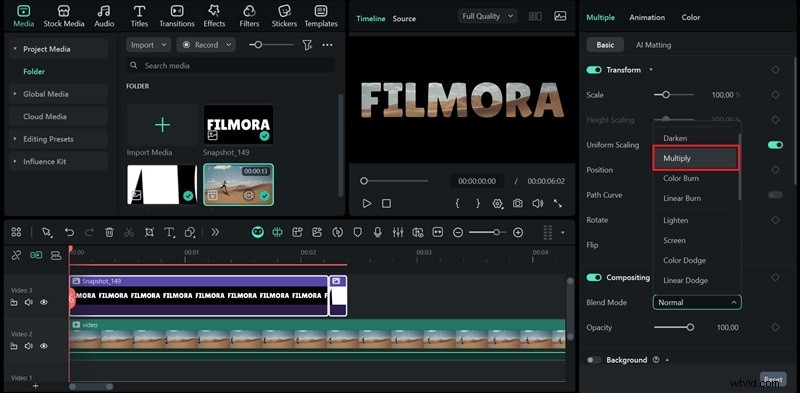Open the Import dropdown
This screenshot has height=393, width=800.
(x=148, y=45)
